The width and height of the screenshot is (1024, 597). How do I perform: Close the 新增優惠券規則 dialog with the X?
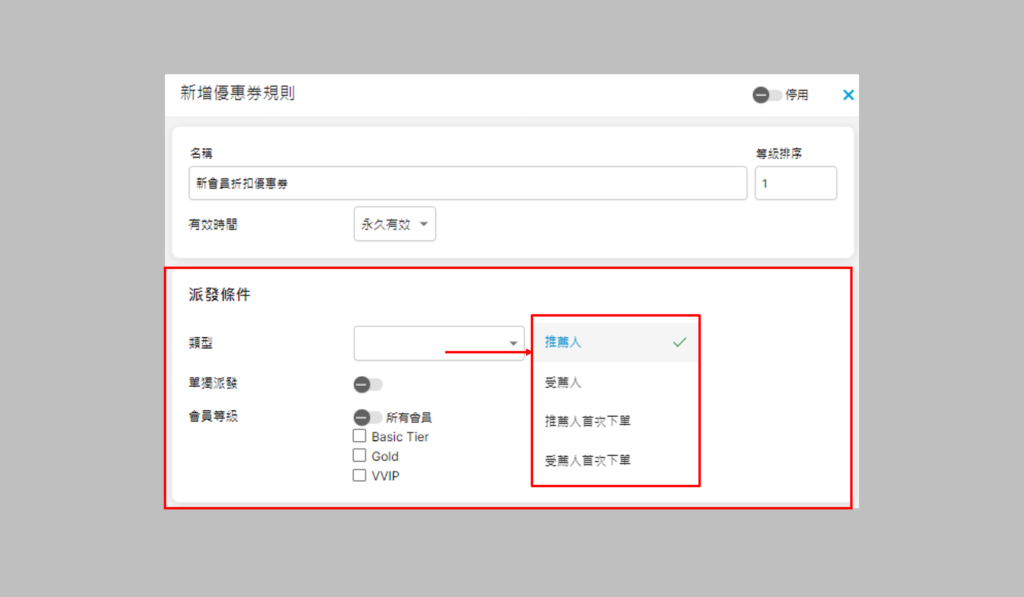click(x=848, y=95)
